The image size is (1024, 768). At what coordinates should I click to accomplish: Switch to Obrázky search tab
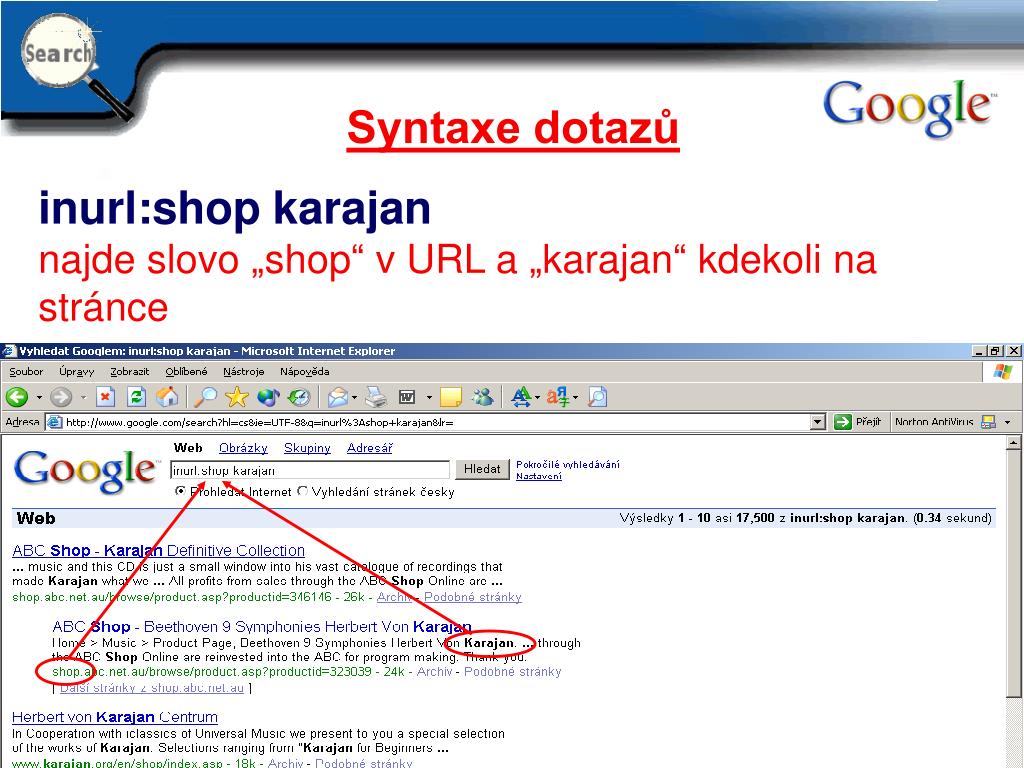244,448
